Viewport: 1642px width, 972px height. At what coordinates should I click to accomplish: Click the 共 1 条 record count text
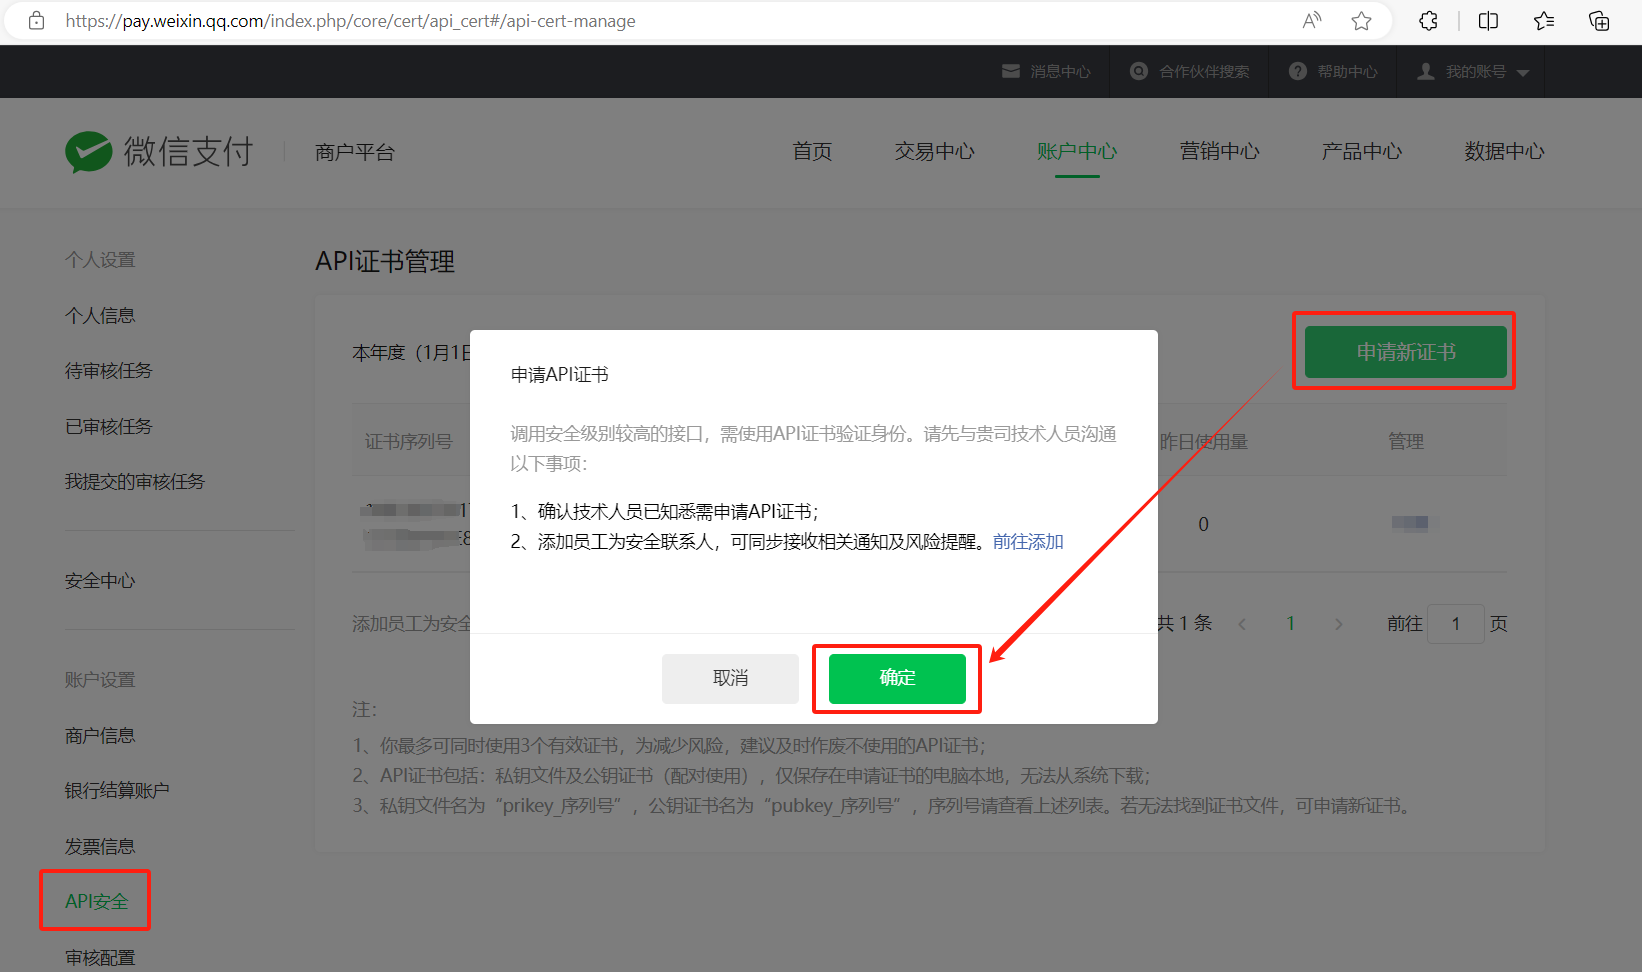[x=1185, y=624]
